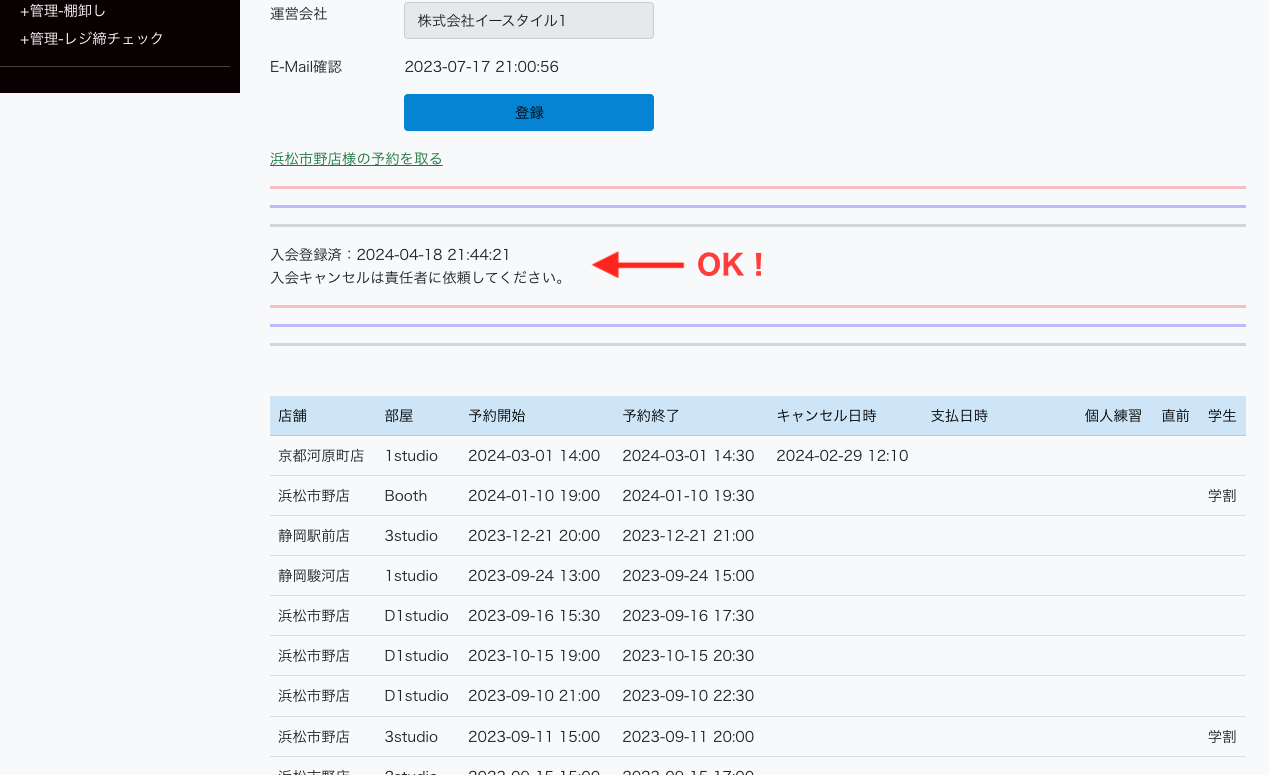This screenshot has width=1269, height=775.
Task: Click the 予約終了 column header
Action: (650, 416)
